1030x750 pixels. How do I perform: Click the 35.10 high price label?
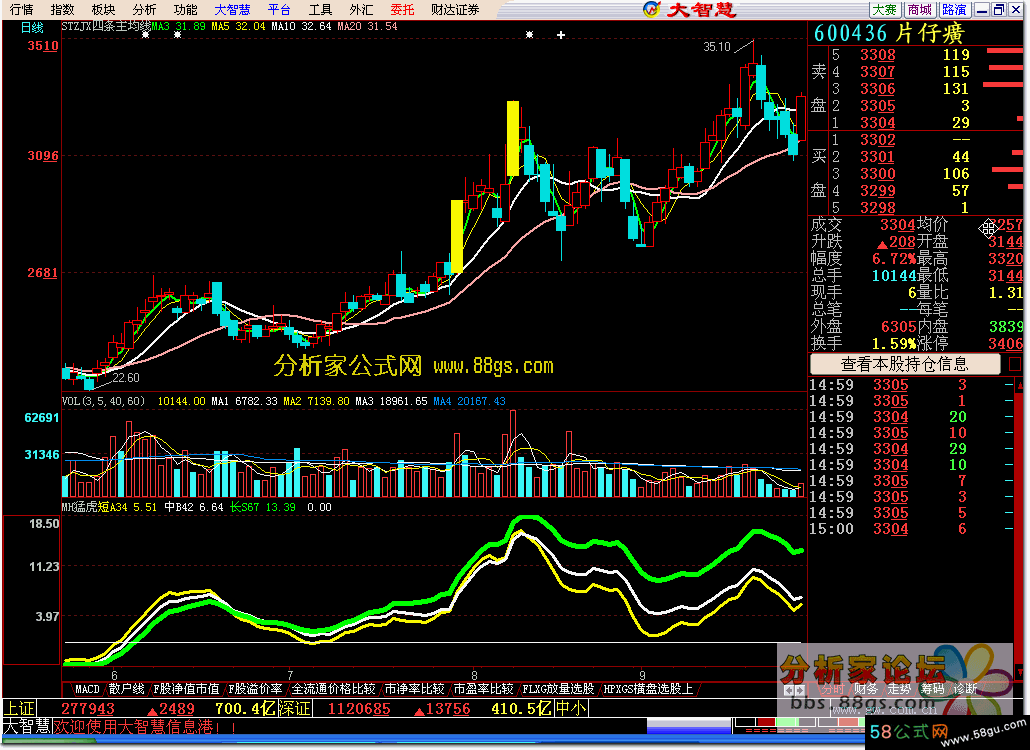[717, 47]
